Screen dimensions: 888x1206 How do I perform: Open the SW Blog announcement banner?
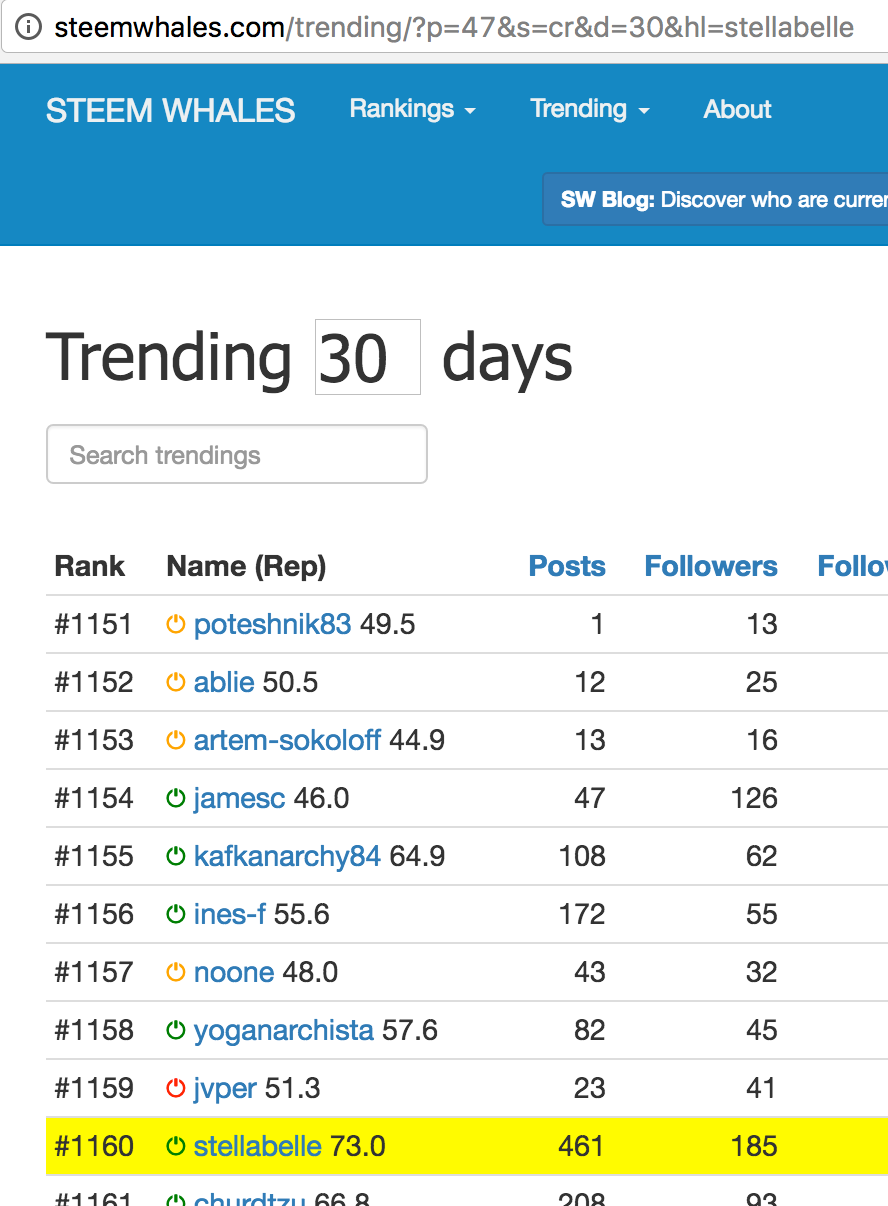pyautogui.click(x=715, y=199)
